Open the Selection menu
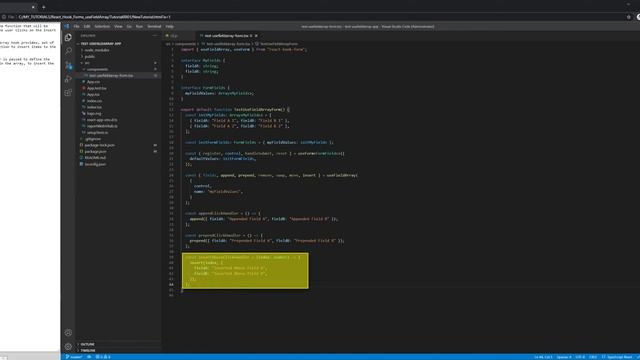This screenshot has width=640, height=360. click(102, 27)
